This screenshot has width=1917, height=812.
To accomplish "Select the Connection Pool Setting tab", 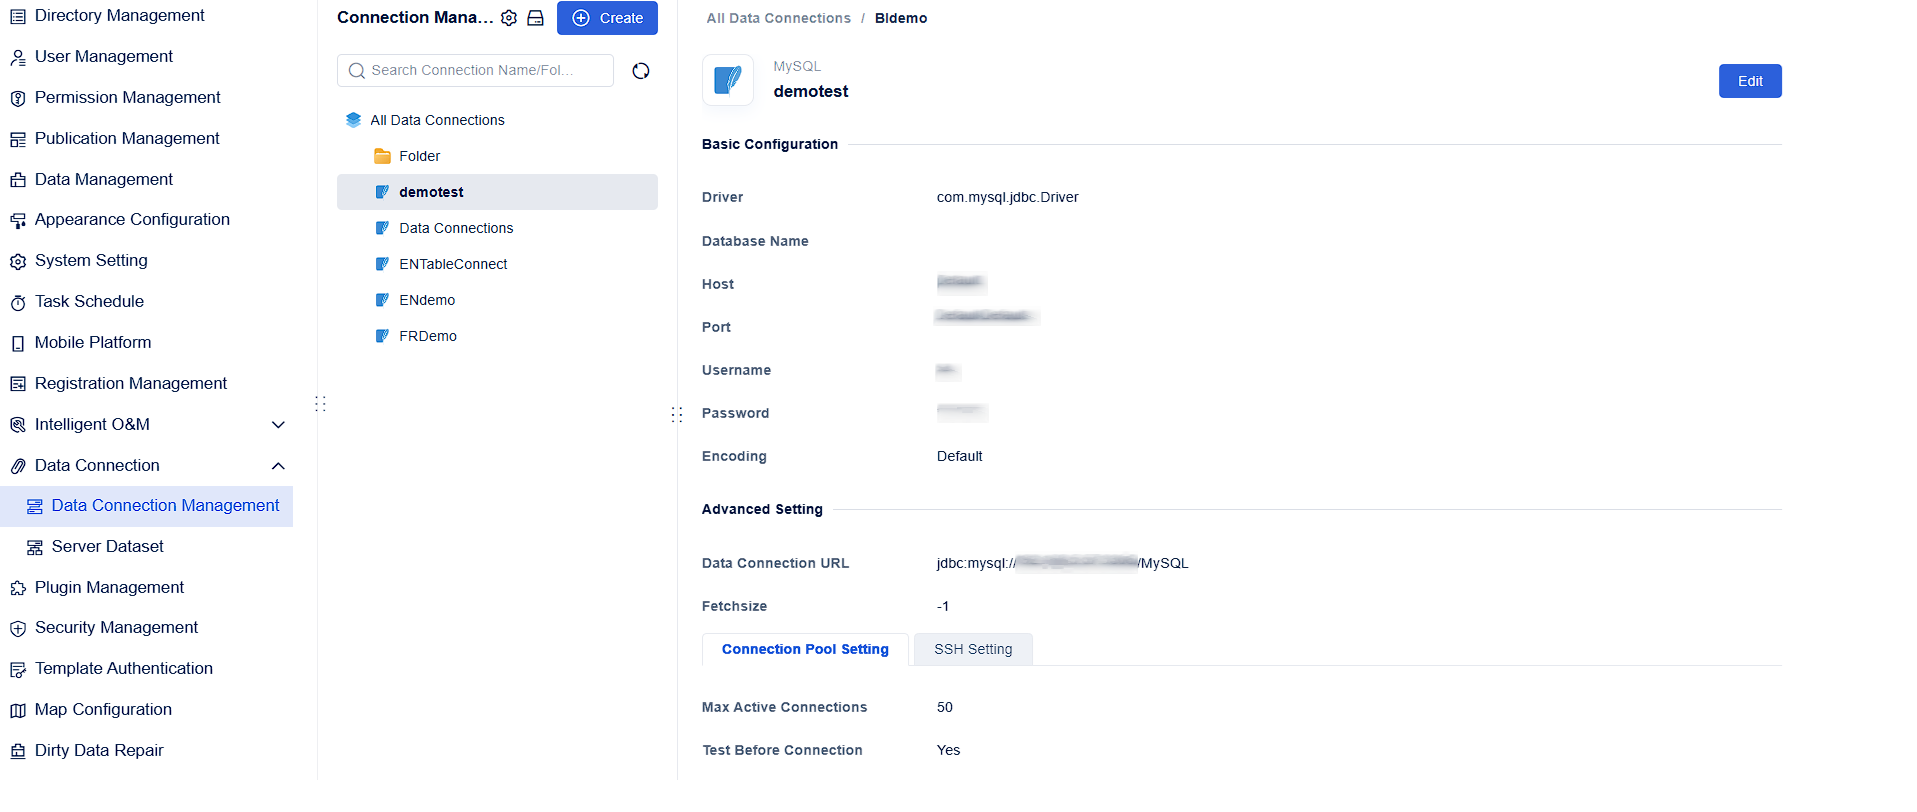I will point(805,649).
